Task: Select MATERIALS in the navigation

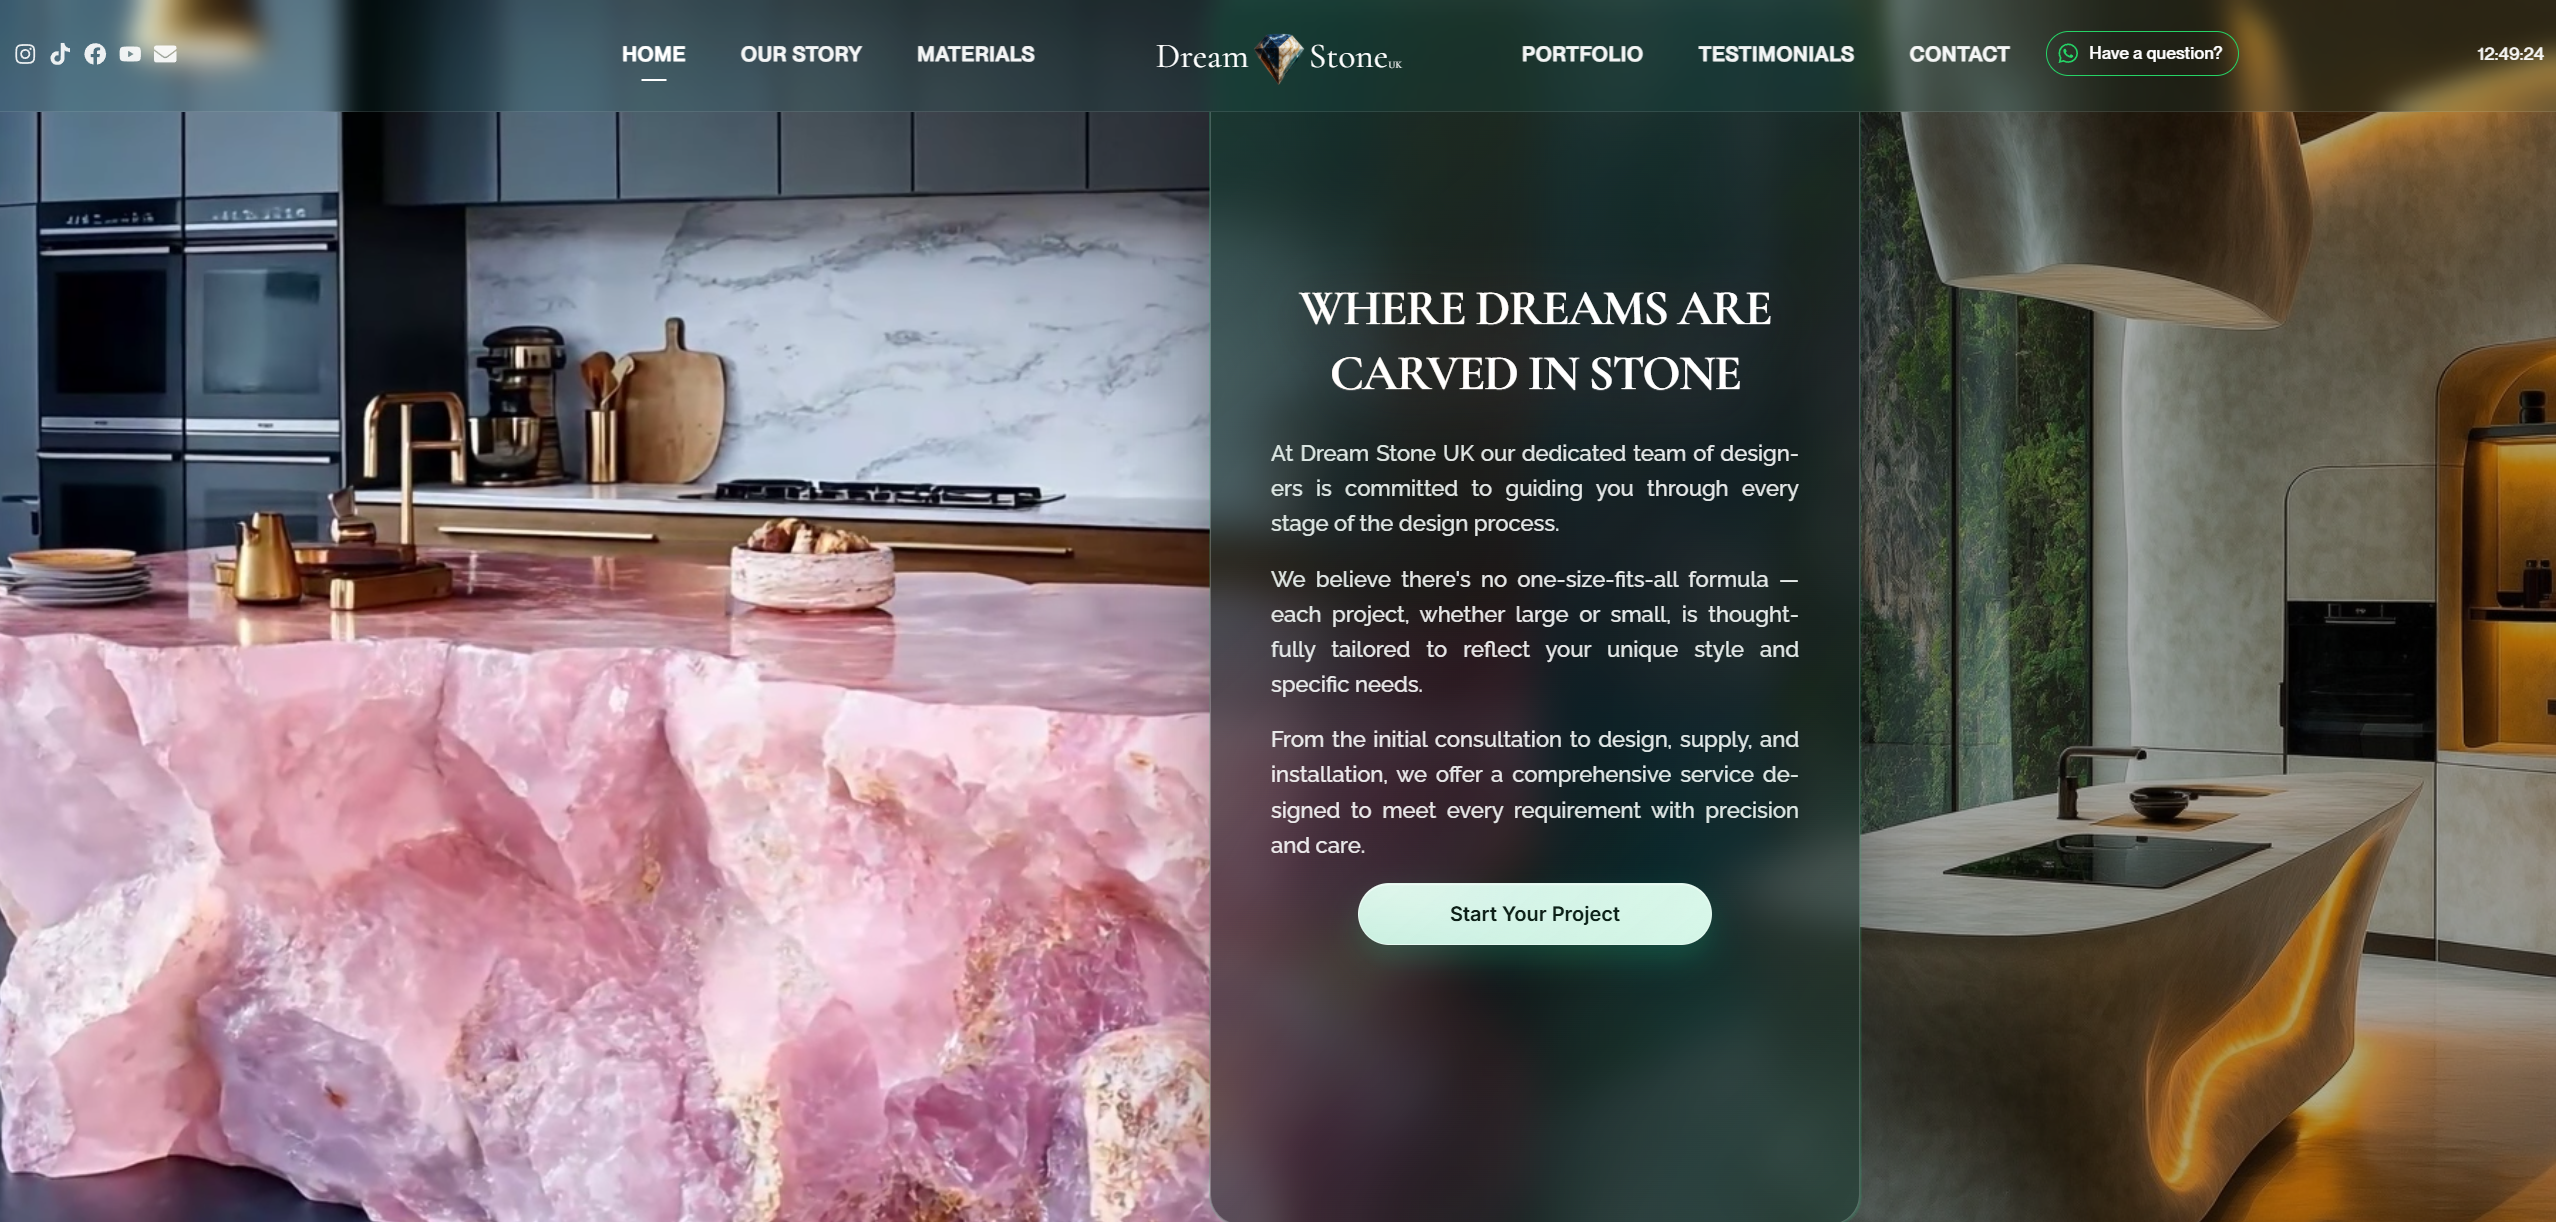Action: [x=976, y=54]
